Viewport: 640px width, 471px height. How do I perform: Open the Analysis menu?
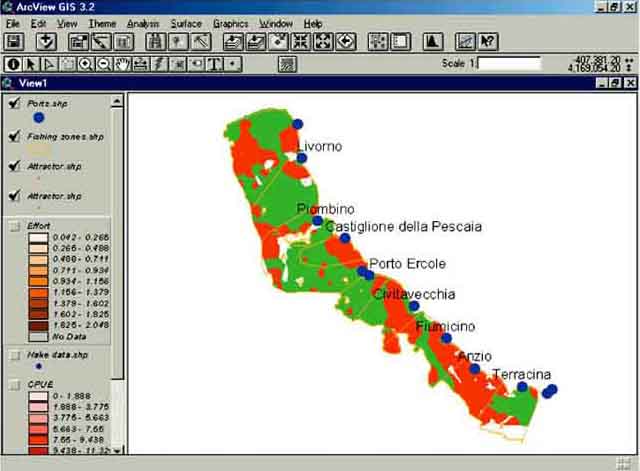(x=143, y=23)
